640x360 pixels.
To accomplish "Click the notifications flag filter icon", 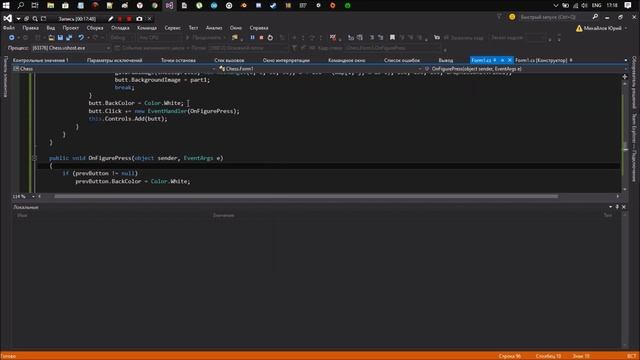I will 499,17.
